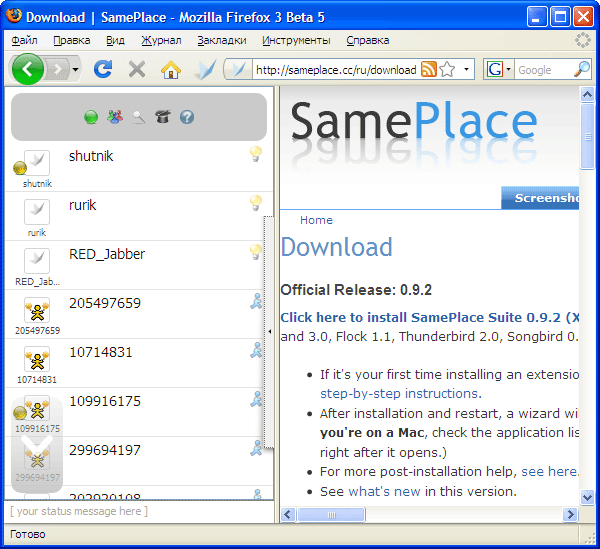
Task: Go to the Home page icon
Action: point(171,70)
